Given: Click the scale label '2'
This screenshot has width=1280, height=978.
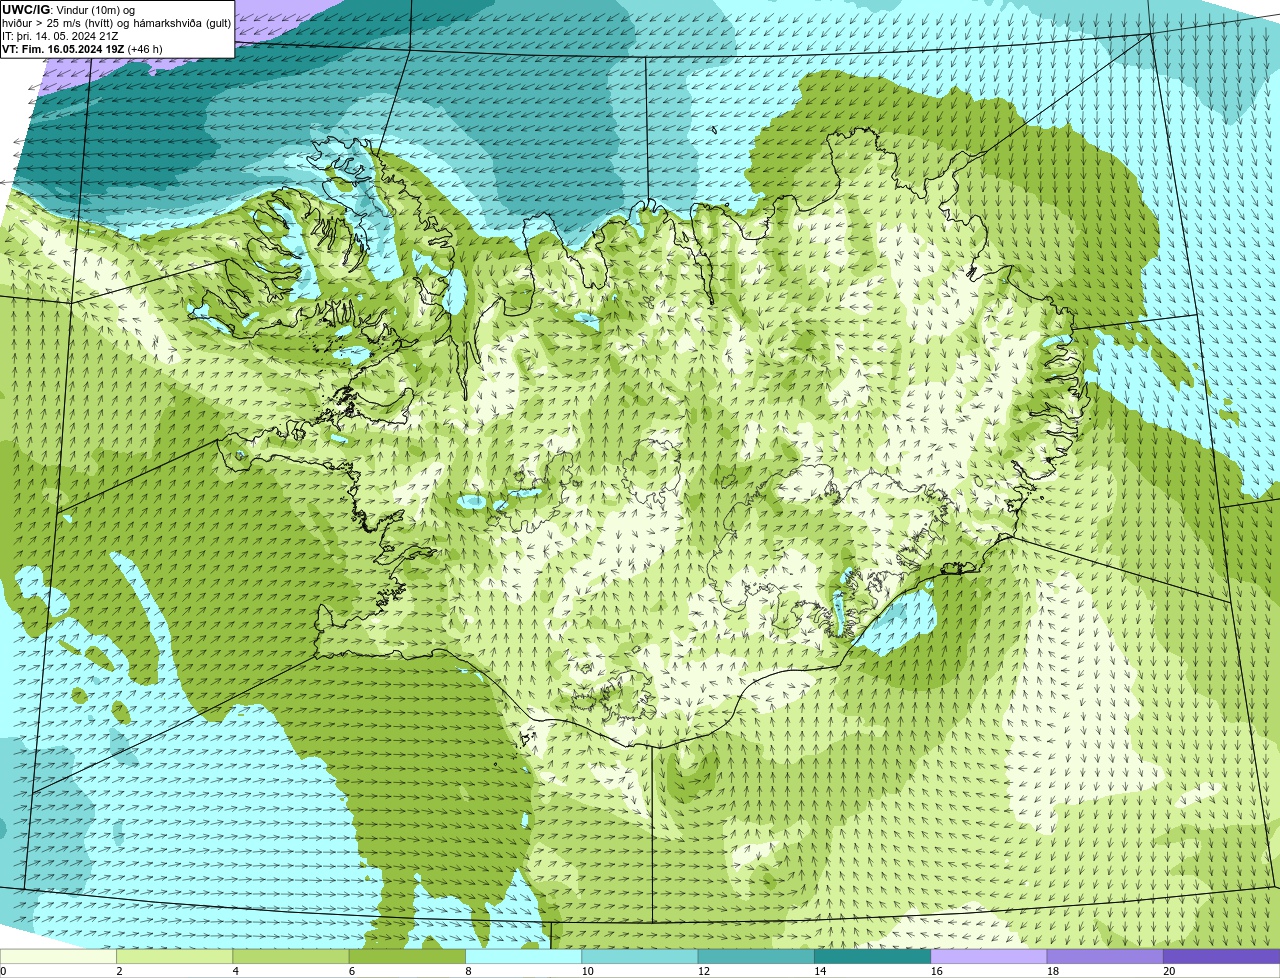Looking at the screenshot, I should [x=119, y=971].
